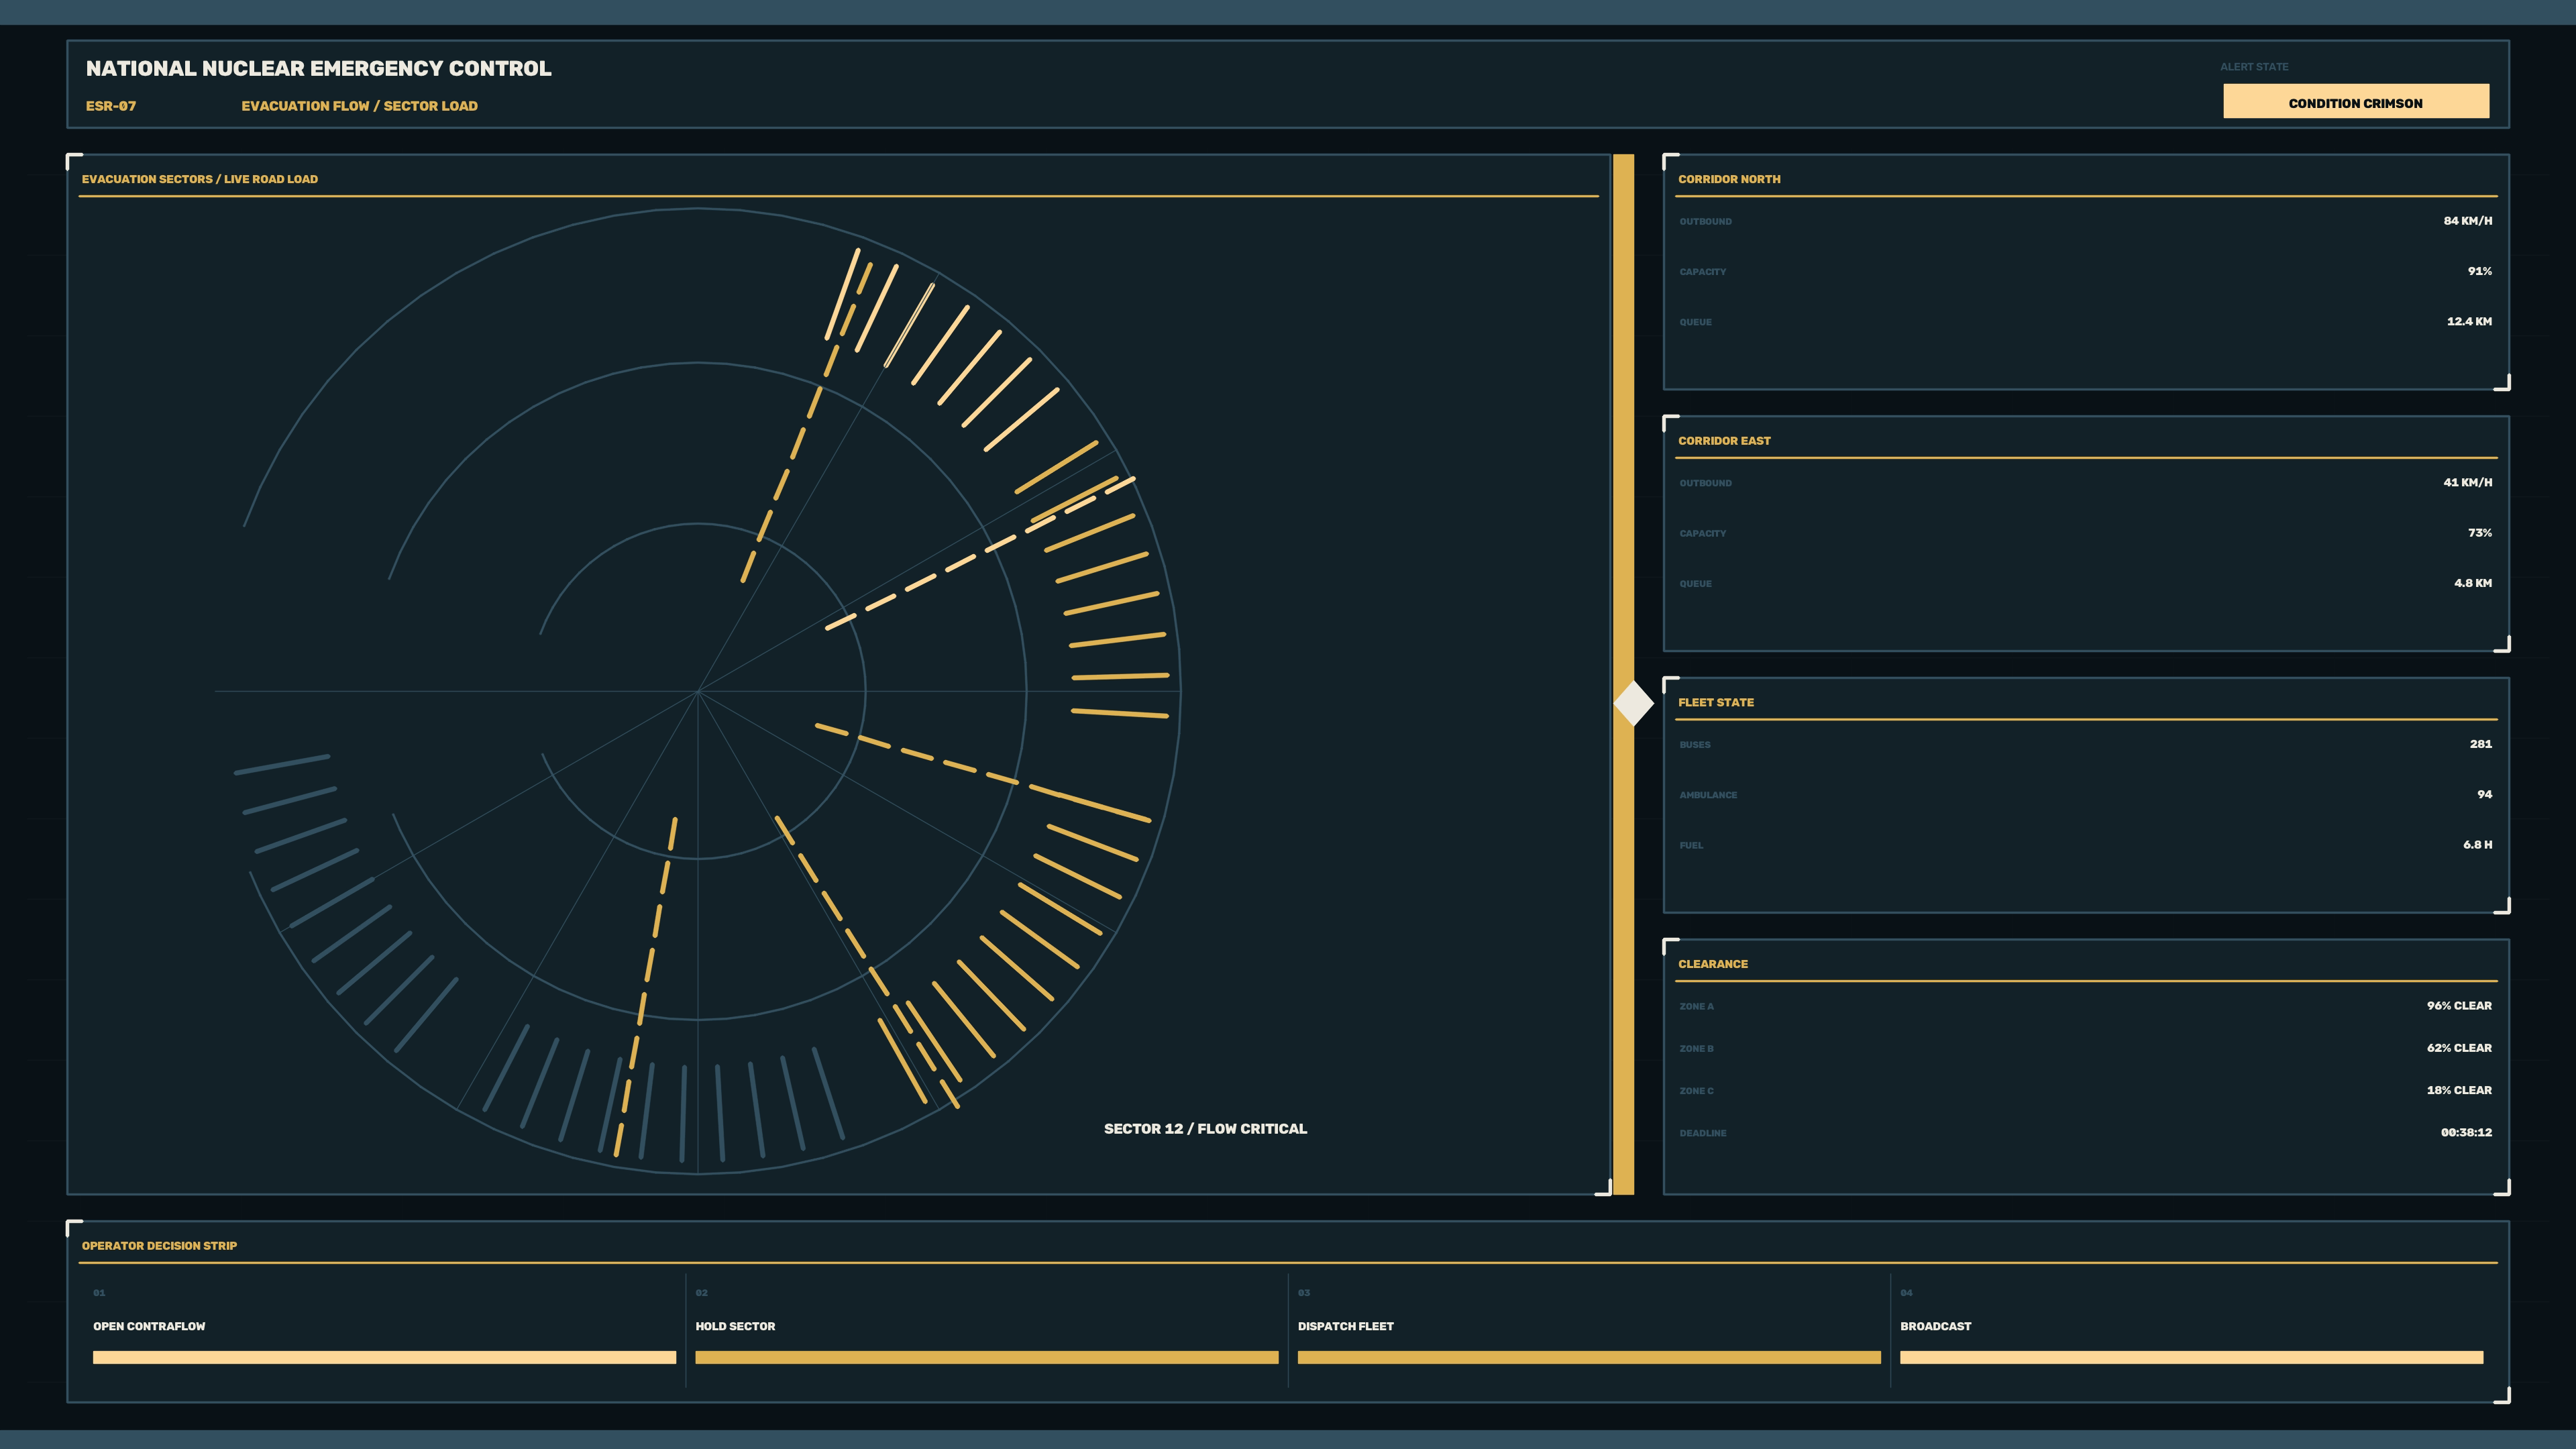Click the 12.4 KM queue value

(x=2469, y=321)
